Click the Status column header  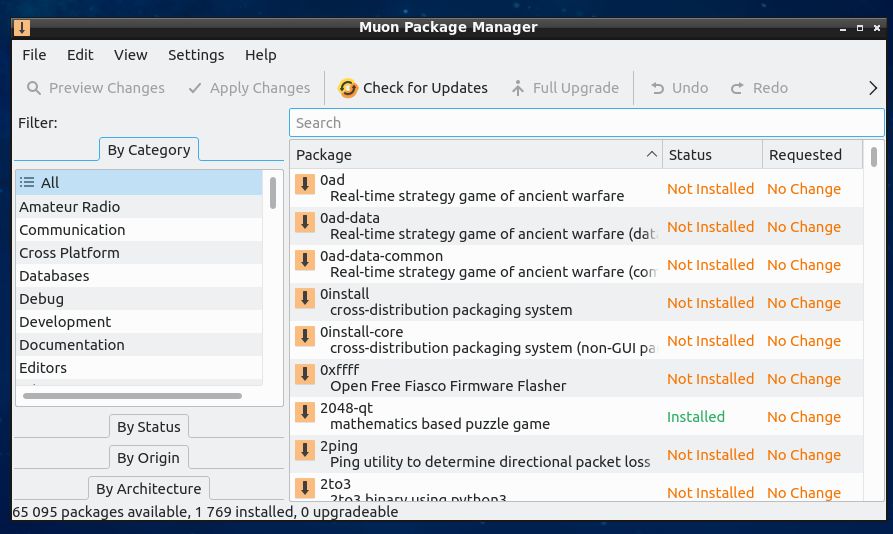pyautogui.click(x=712, y=154)
